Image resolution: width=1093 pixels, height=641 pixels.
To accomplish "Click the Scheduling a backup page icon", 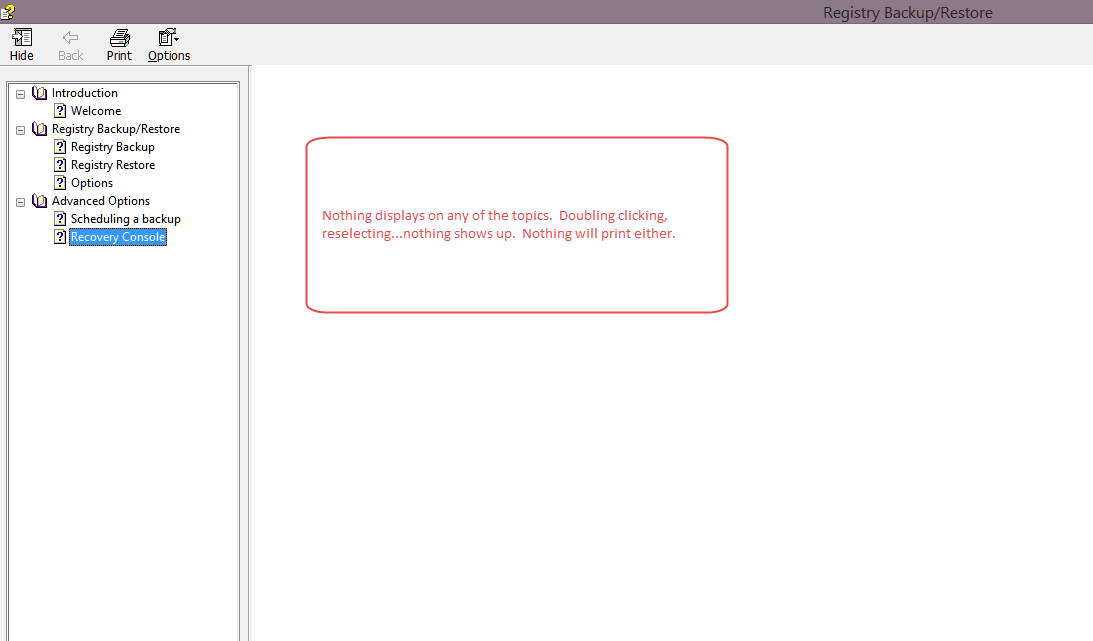I will [x=60, y=219].
